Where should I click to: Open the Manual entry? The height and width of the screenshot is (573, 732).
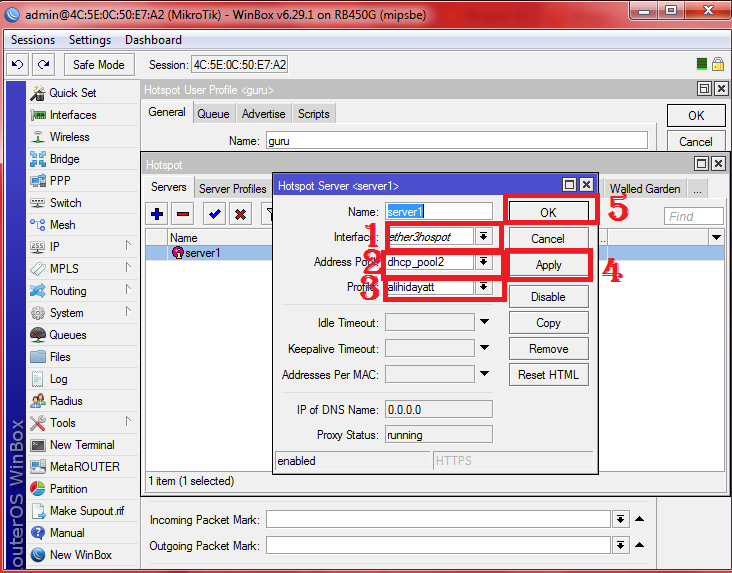83,533
